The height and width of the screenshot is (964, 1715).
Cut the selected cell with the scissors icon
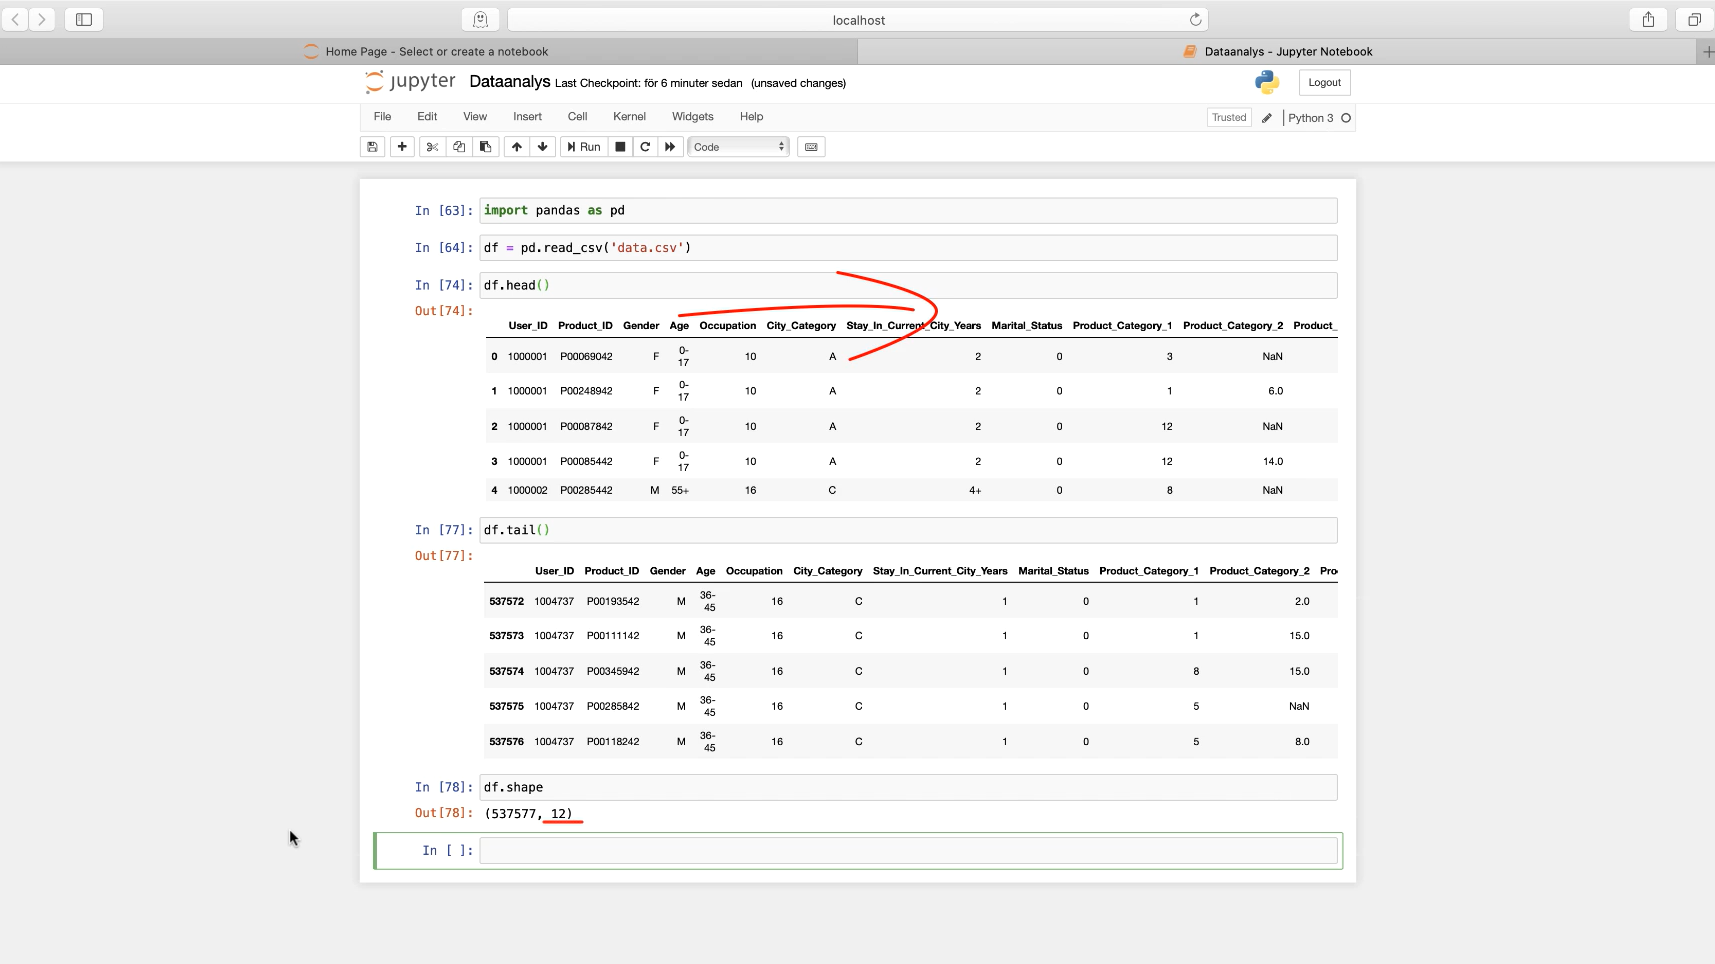(431, 146)
